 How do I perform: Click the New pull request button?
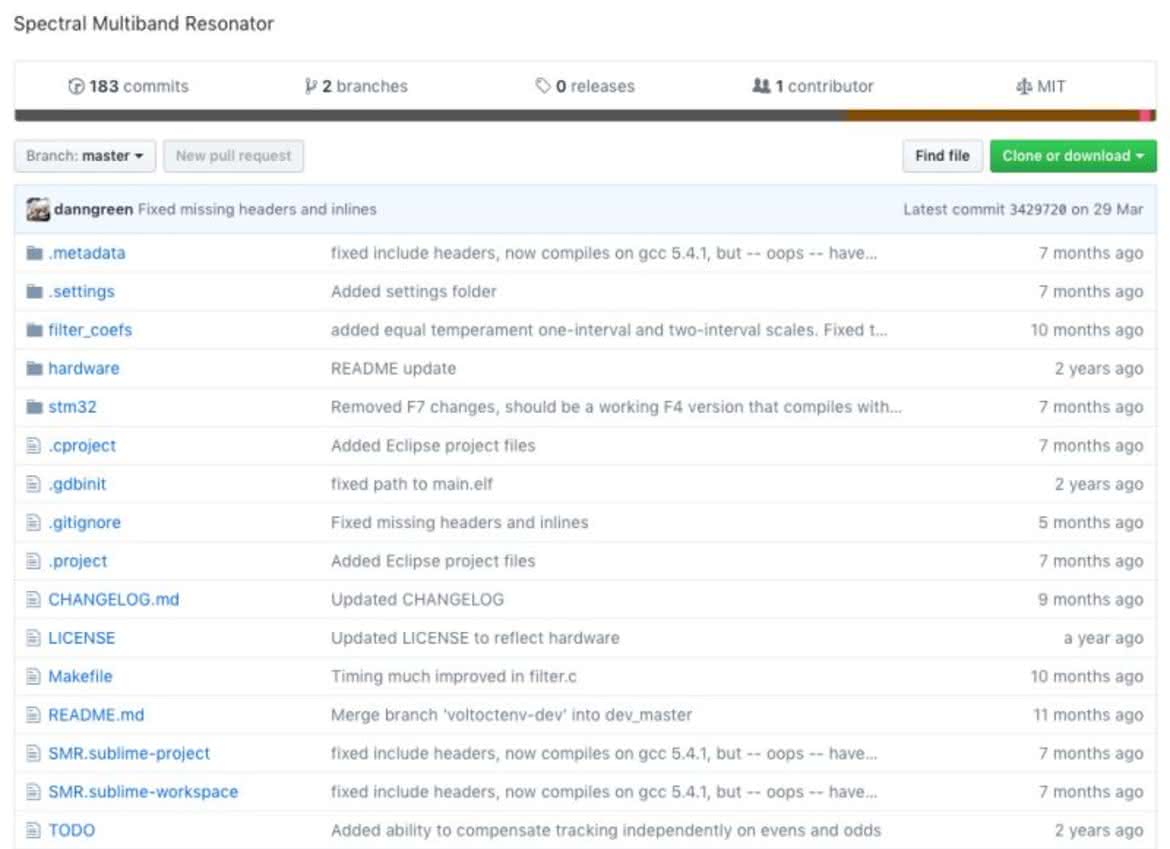tap(234, 156)
